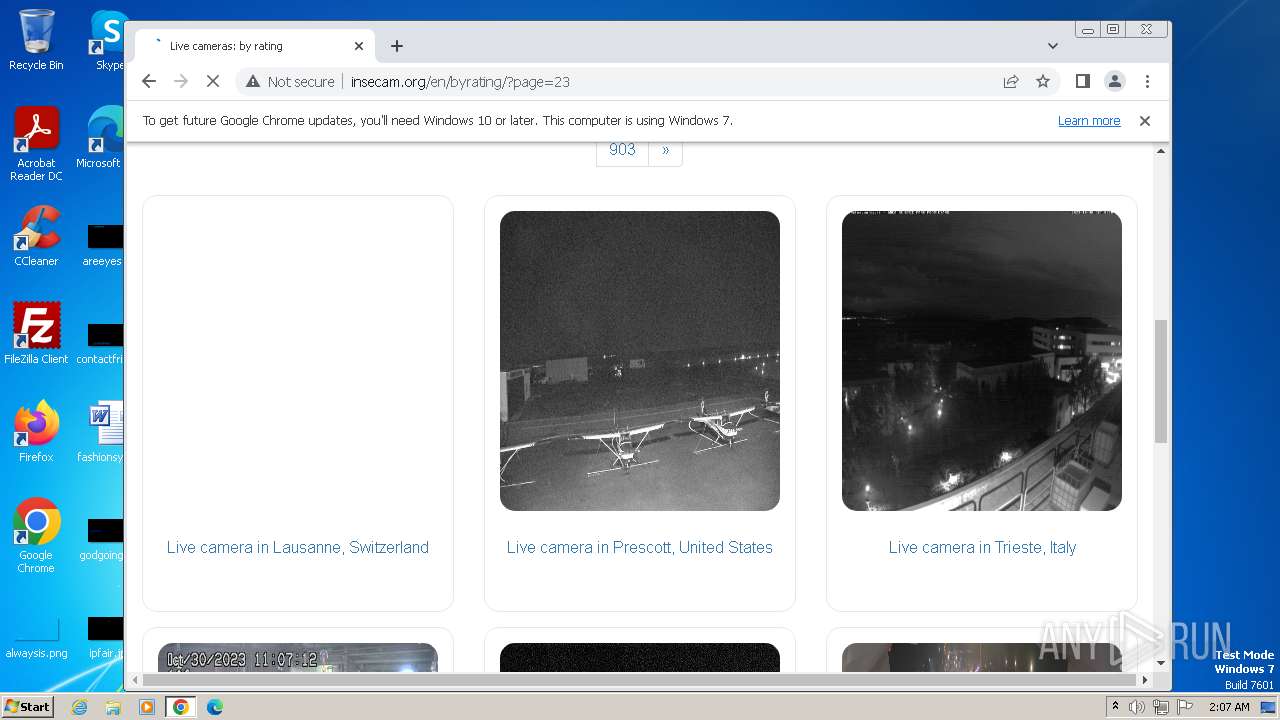Open Microsoft Edge from taskbar

point(215,707)
